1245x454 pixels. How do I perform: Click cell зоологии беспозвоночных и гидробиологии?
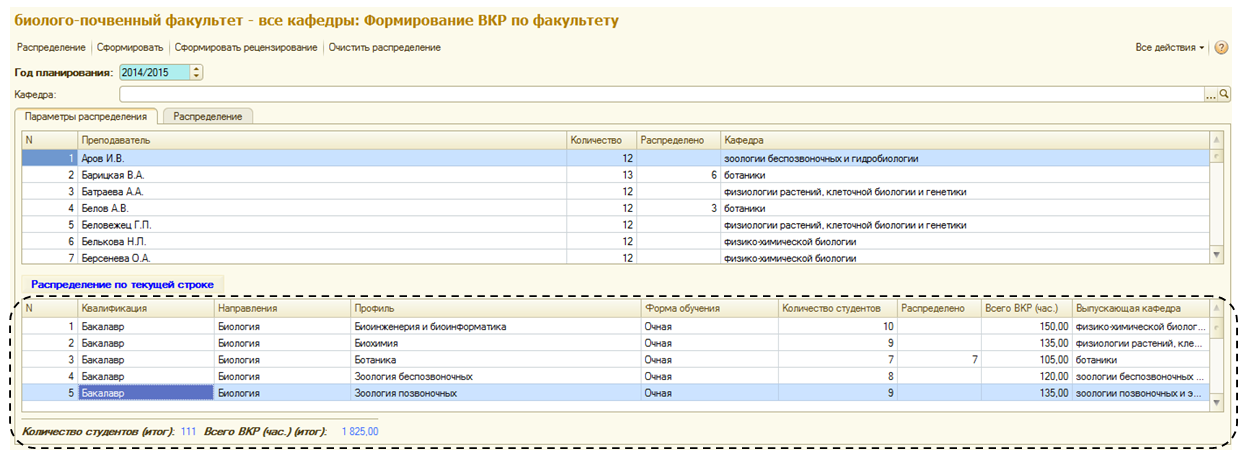coord(965,158)
